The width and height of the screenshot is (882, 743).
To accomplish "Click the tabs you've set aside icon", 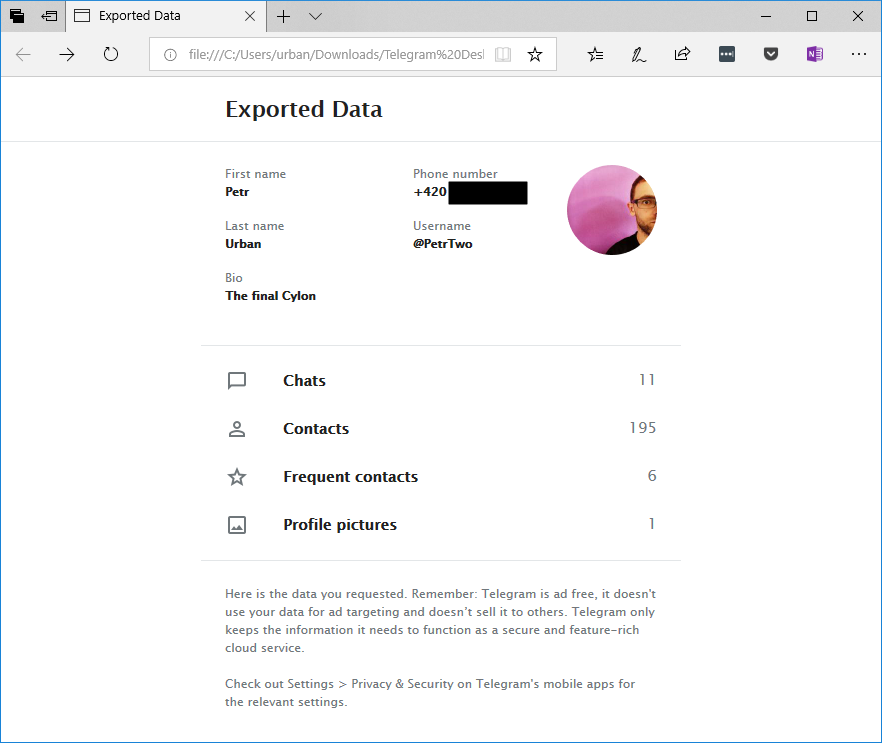I will (17, 16).
